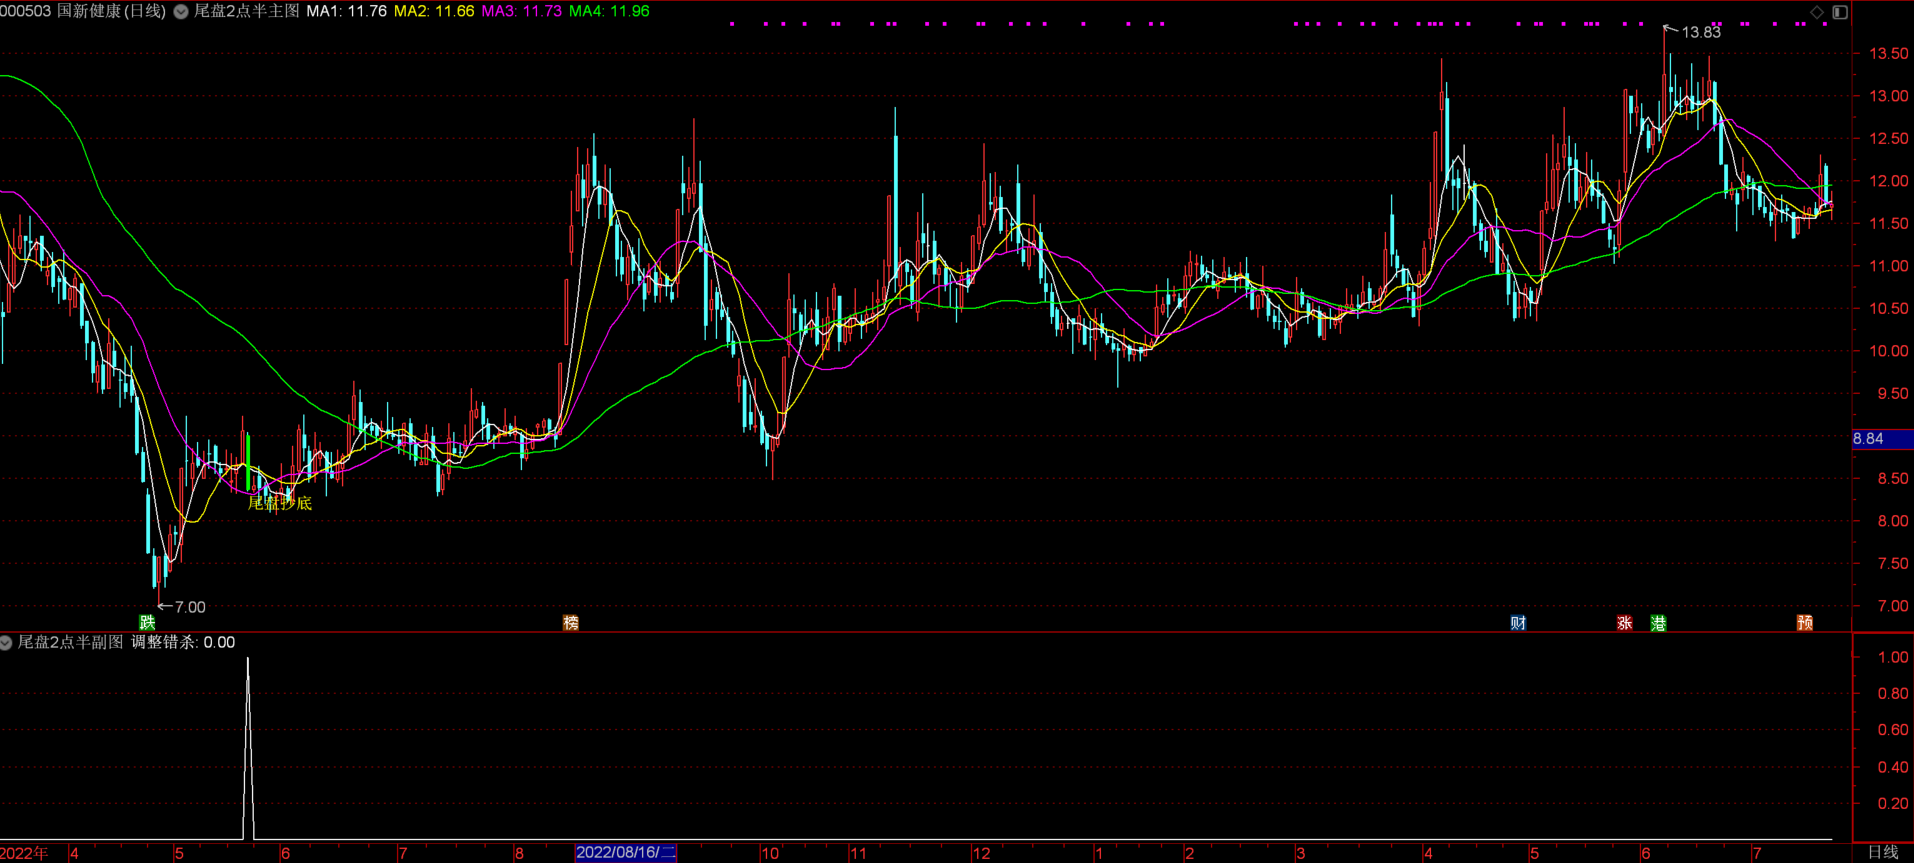Click the 调整错杀: 0.00 readout
Viewport: 1914px width, 863px height.
coord(183,642)
